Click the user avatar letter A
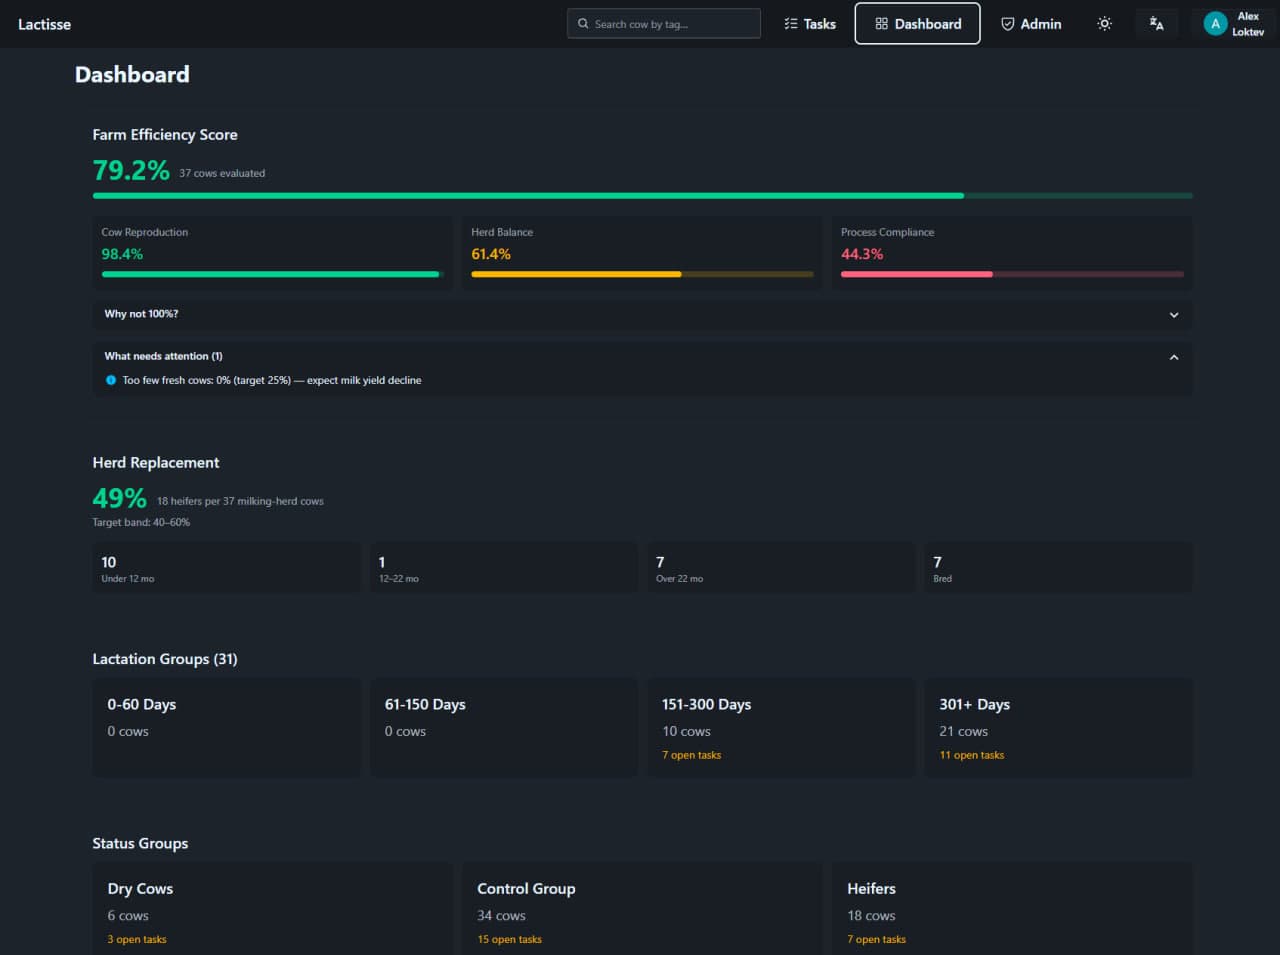Image resolution: width=1280 pixels, height=955 pixels. pyautogui.click(x=1215, y=24)
